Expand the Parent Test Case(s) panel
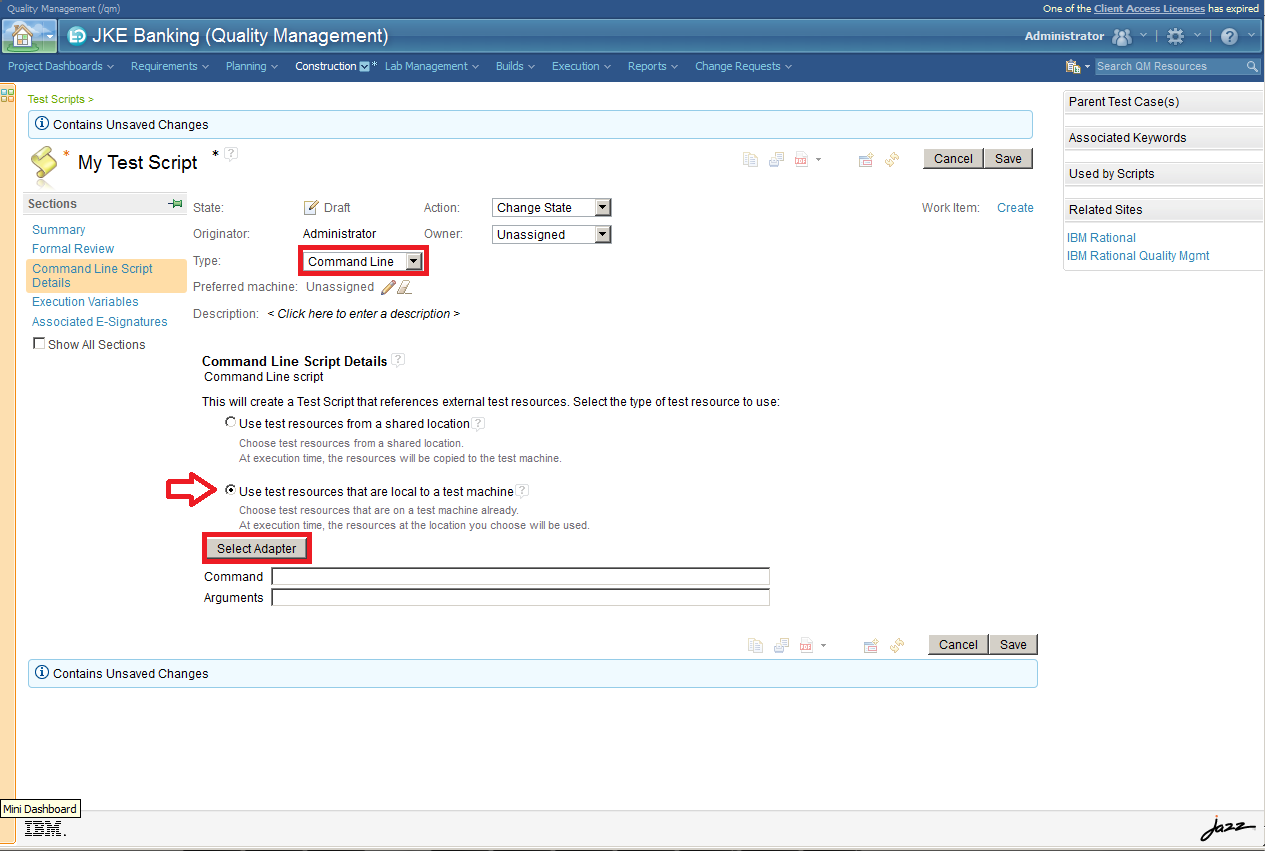This screenshot has width=1265, height=851. pos(1162,102)
